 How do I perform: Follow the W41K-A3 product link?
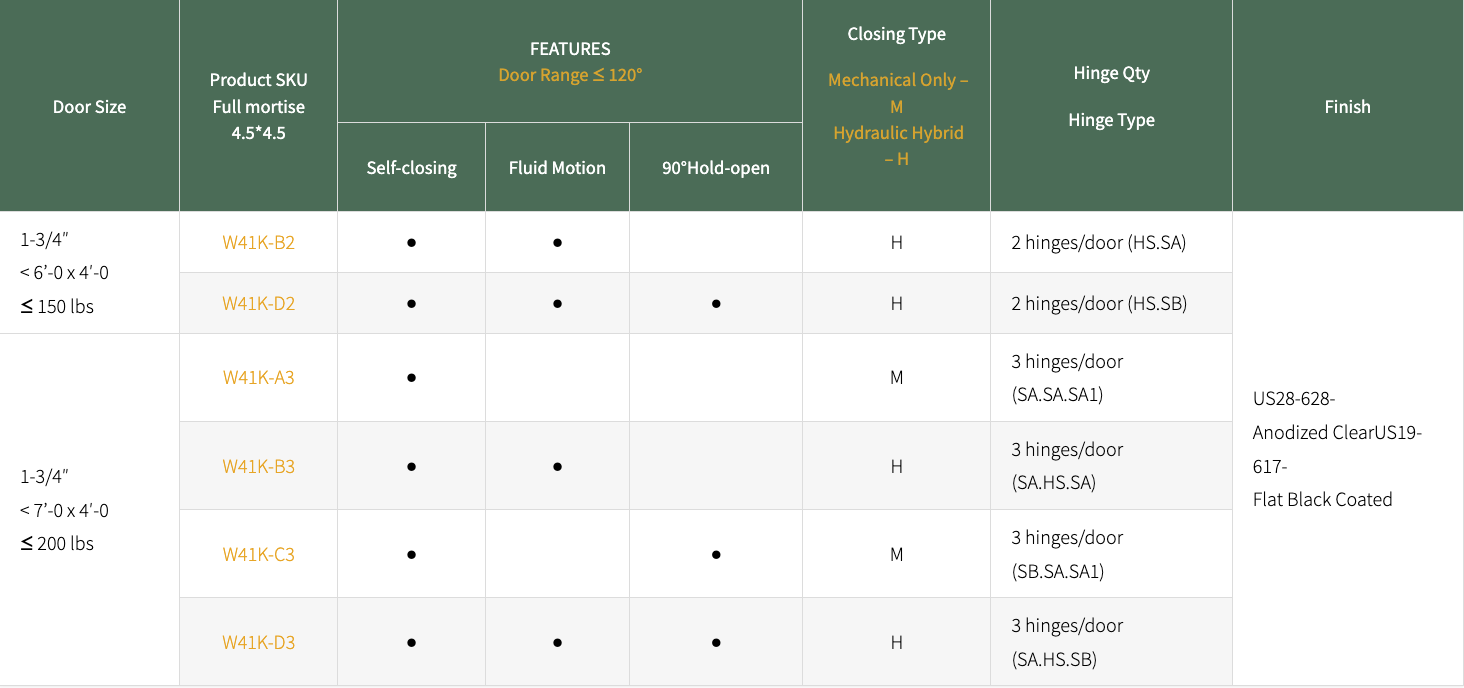pyautogui.click(x=258, y=377)
